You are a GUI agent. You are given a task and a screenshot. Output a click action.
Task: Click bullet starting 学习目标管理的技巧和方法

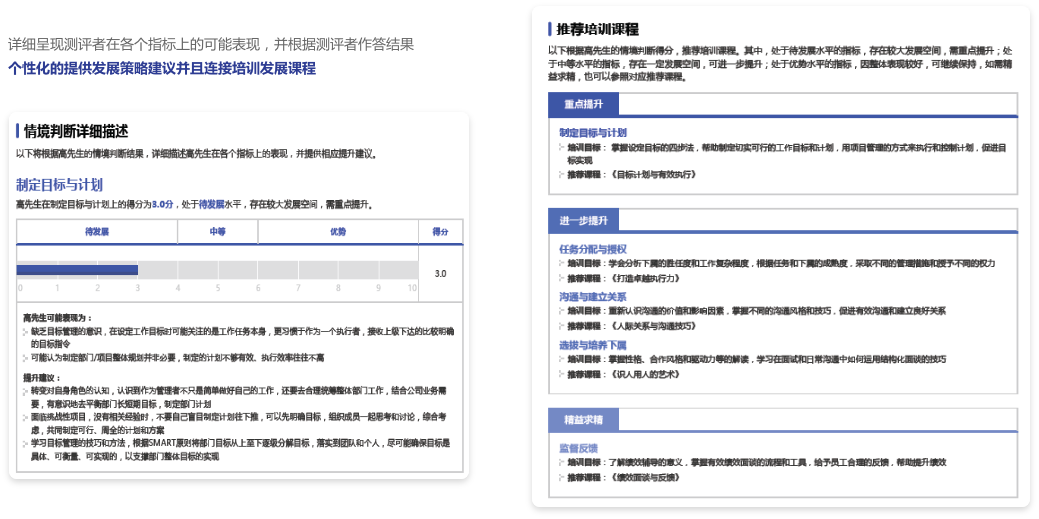tap(242, 449)
